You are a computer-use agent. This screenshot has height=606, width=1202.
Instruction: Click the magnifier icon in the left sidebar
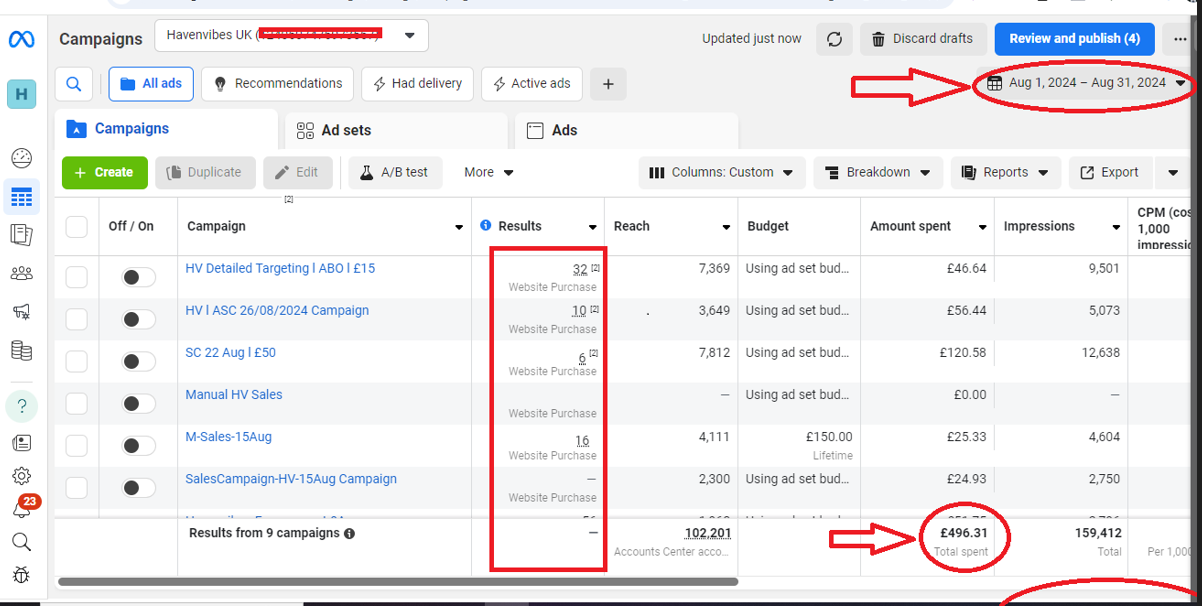coord(21,542)
